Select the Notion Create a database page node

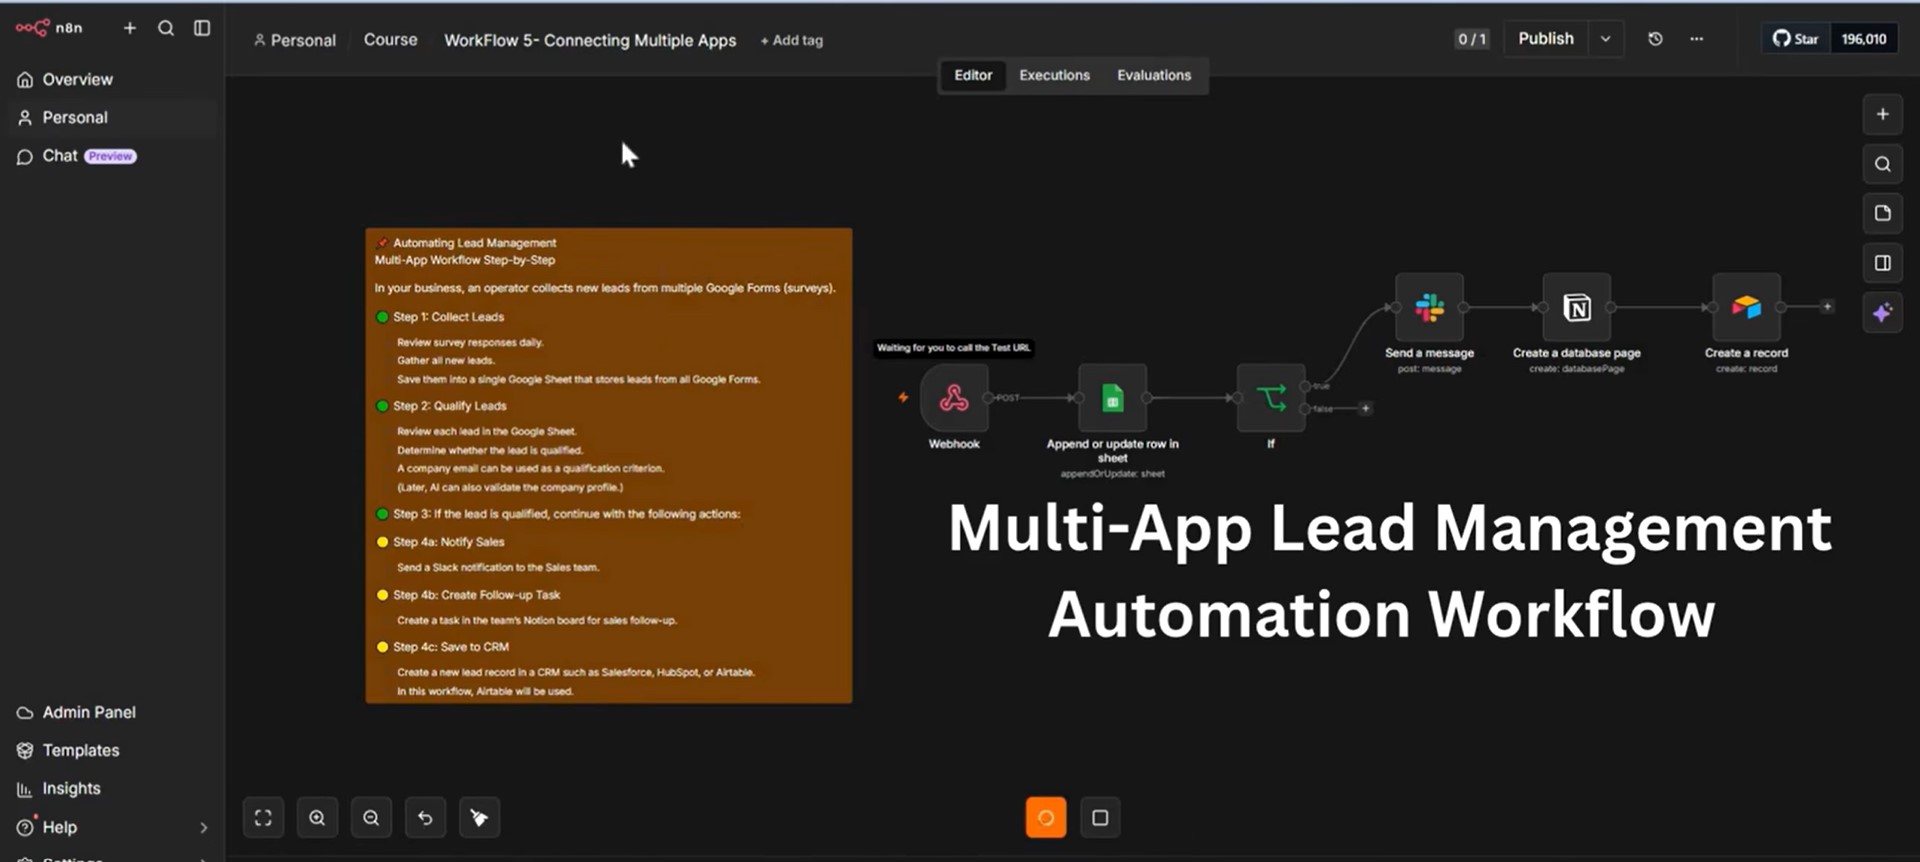1577,307
